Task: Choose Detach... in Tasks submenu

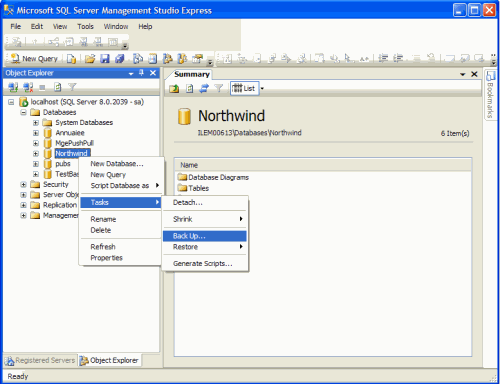Action: [x=205, y=203]
